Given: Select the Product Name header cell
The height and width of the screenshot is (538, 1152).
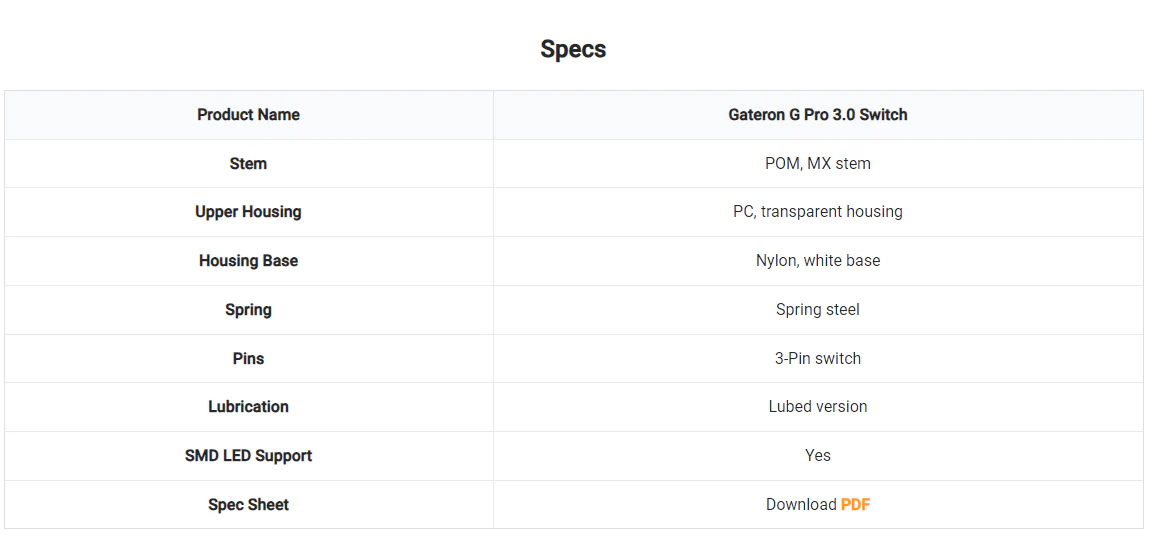Looking at the screenshot, I should [x=248, y=115].
